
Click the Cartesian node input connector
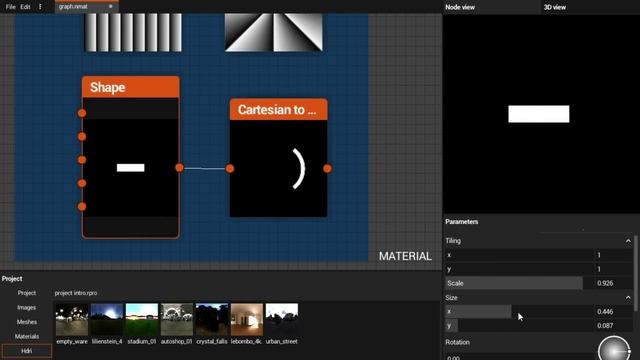pos(230,168)
